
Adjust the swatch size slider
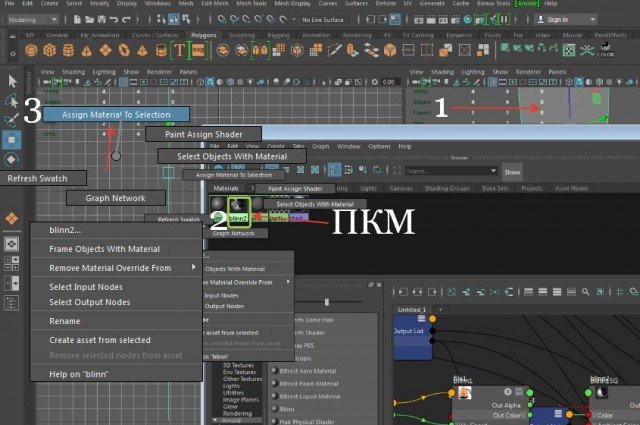[x=327, y=301]
